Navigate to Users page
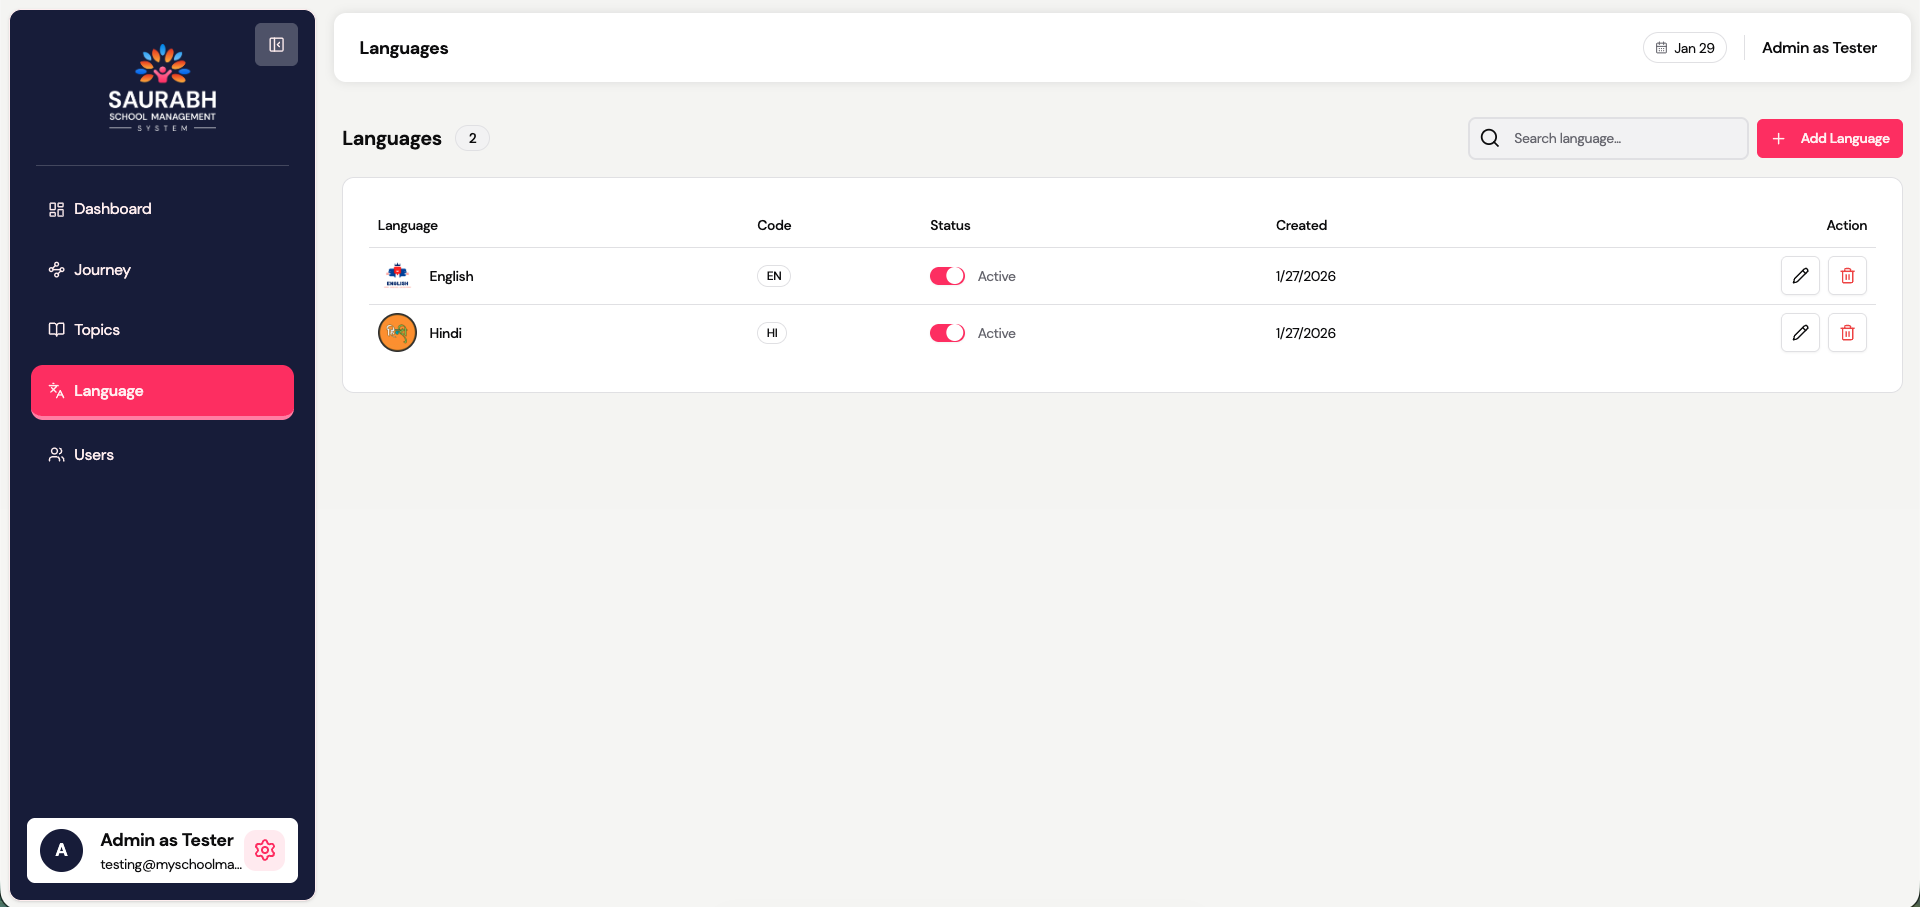1920x907 pixels. 93,455
